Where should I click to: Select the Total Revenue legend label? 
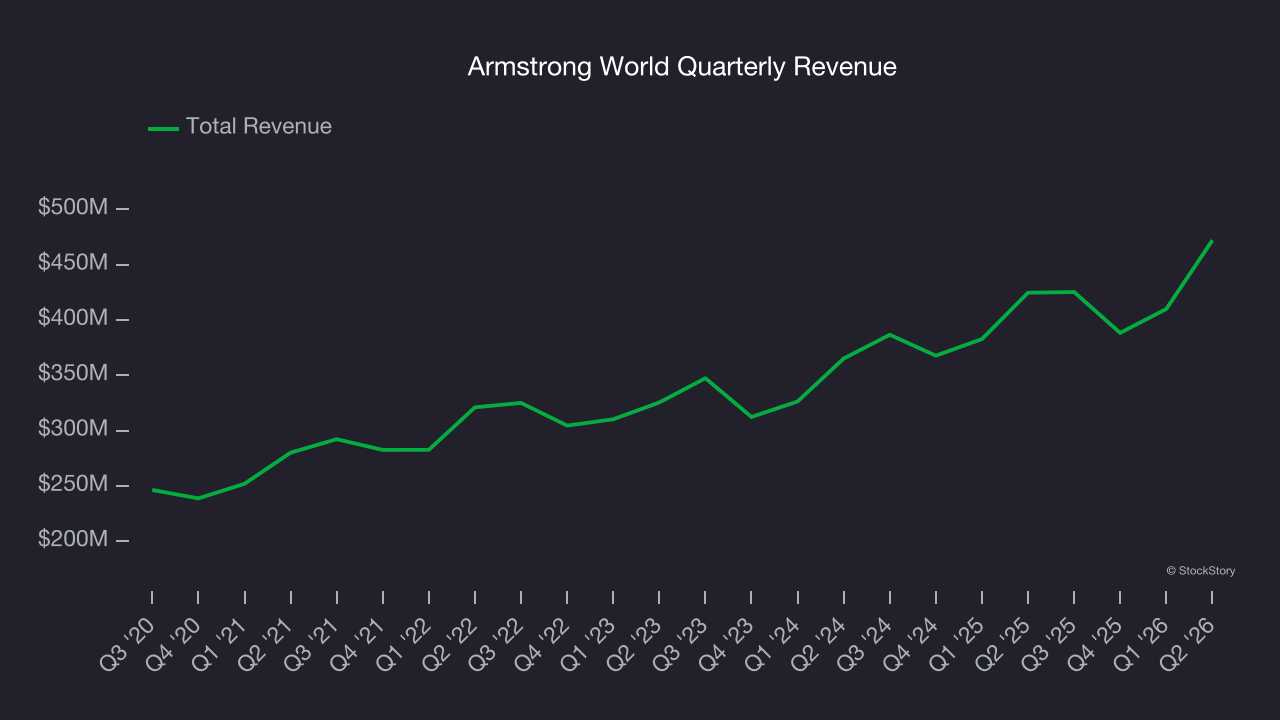[x=259, y=127]
